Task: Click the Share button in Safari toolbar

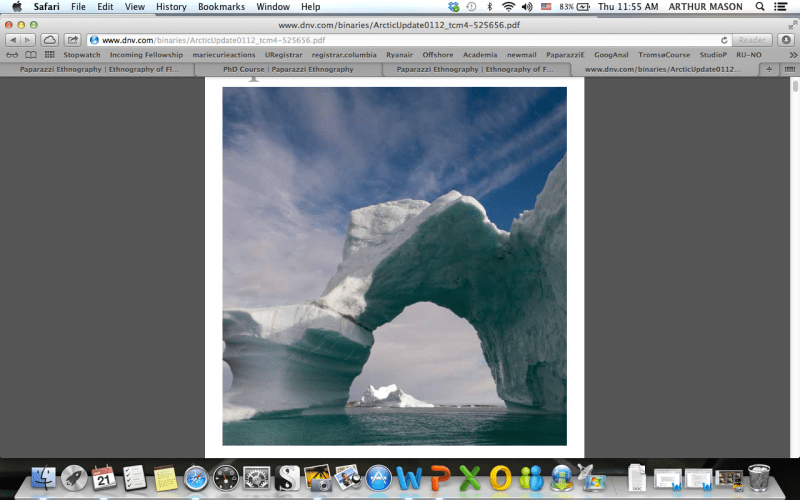Action: point(72,40)
